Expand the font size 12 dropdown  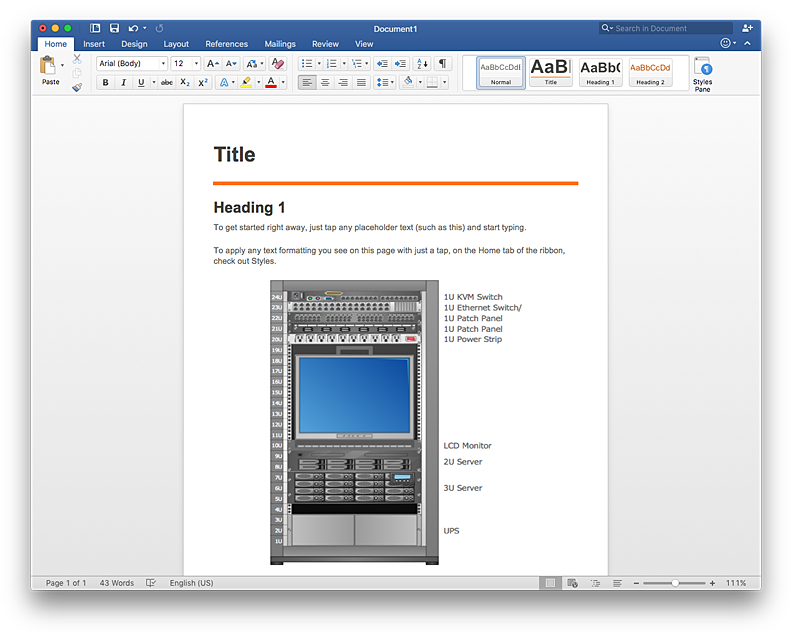click(194, 63)
